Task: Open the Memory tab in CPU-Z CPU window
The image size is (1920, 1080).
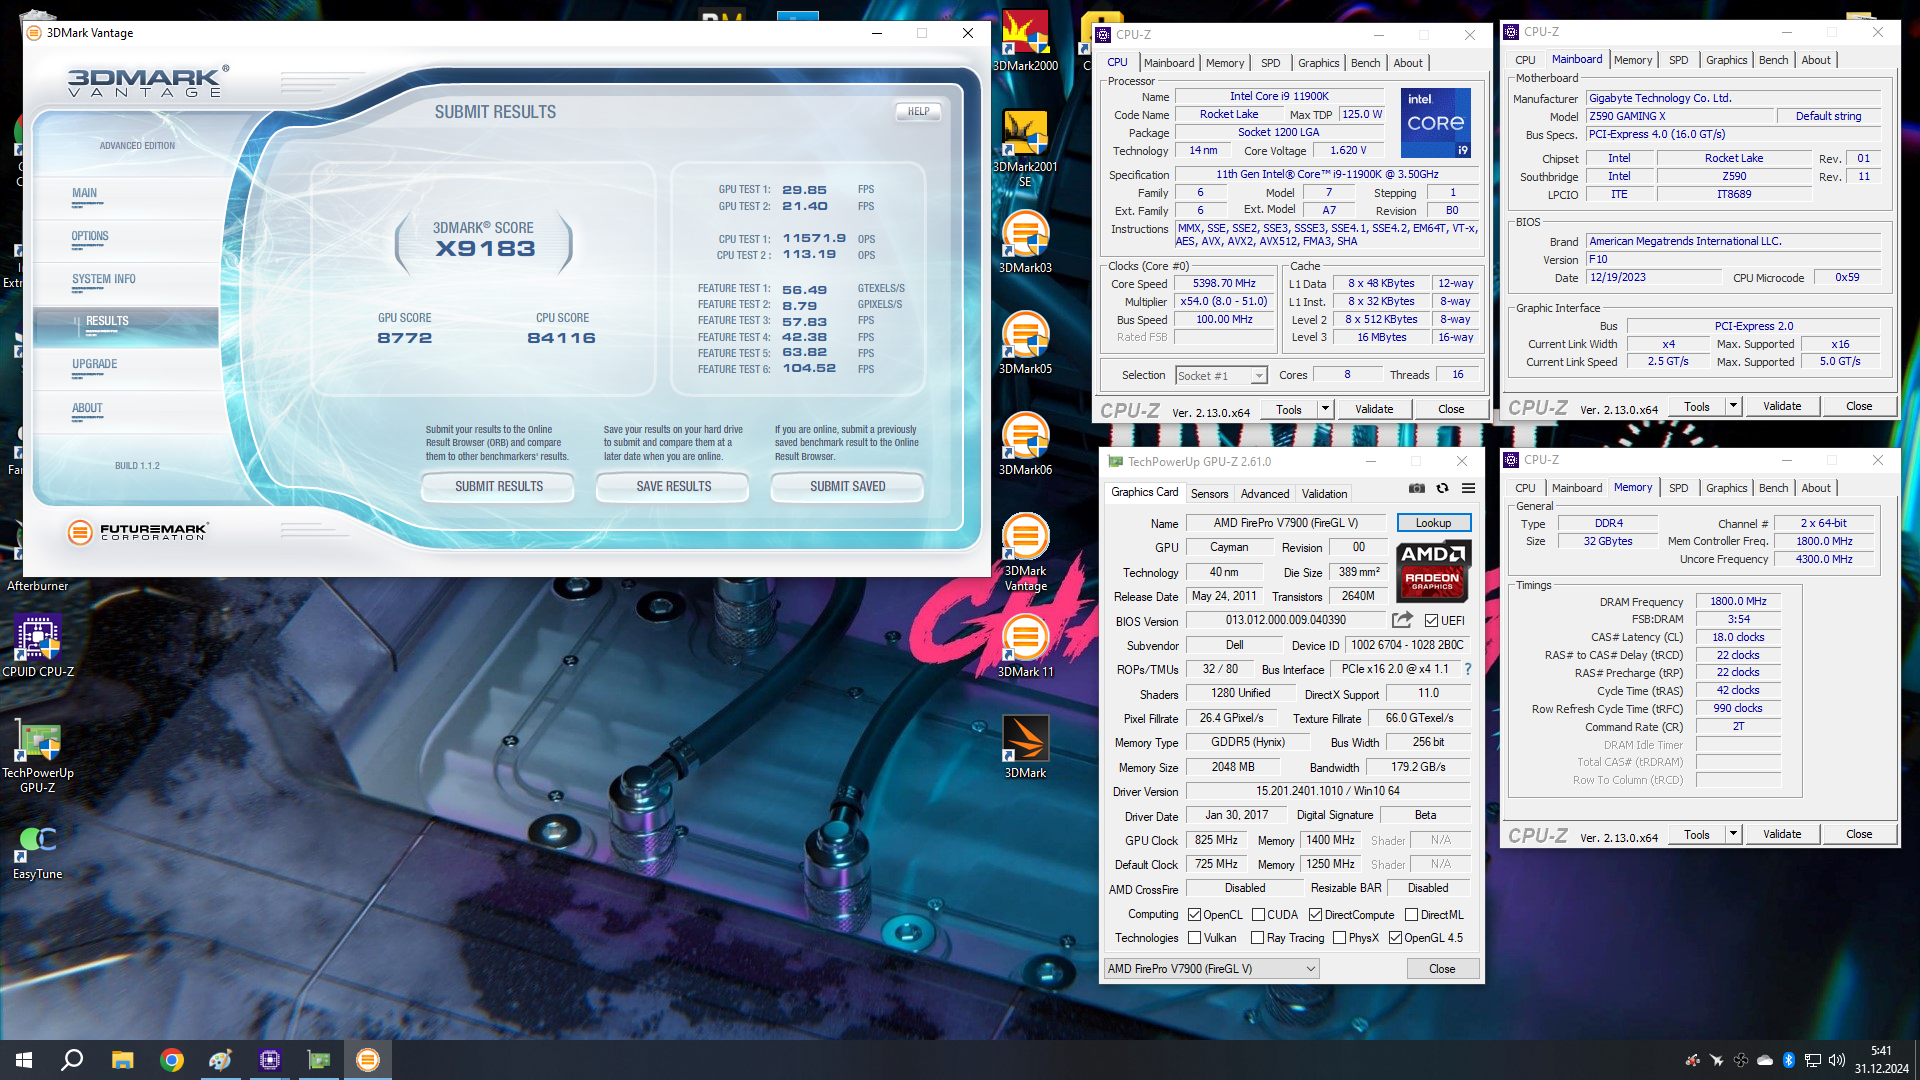Action: click(1224, 63)
